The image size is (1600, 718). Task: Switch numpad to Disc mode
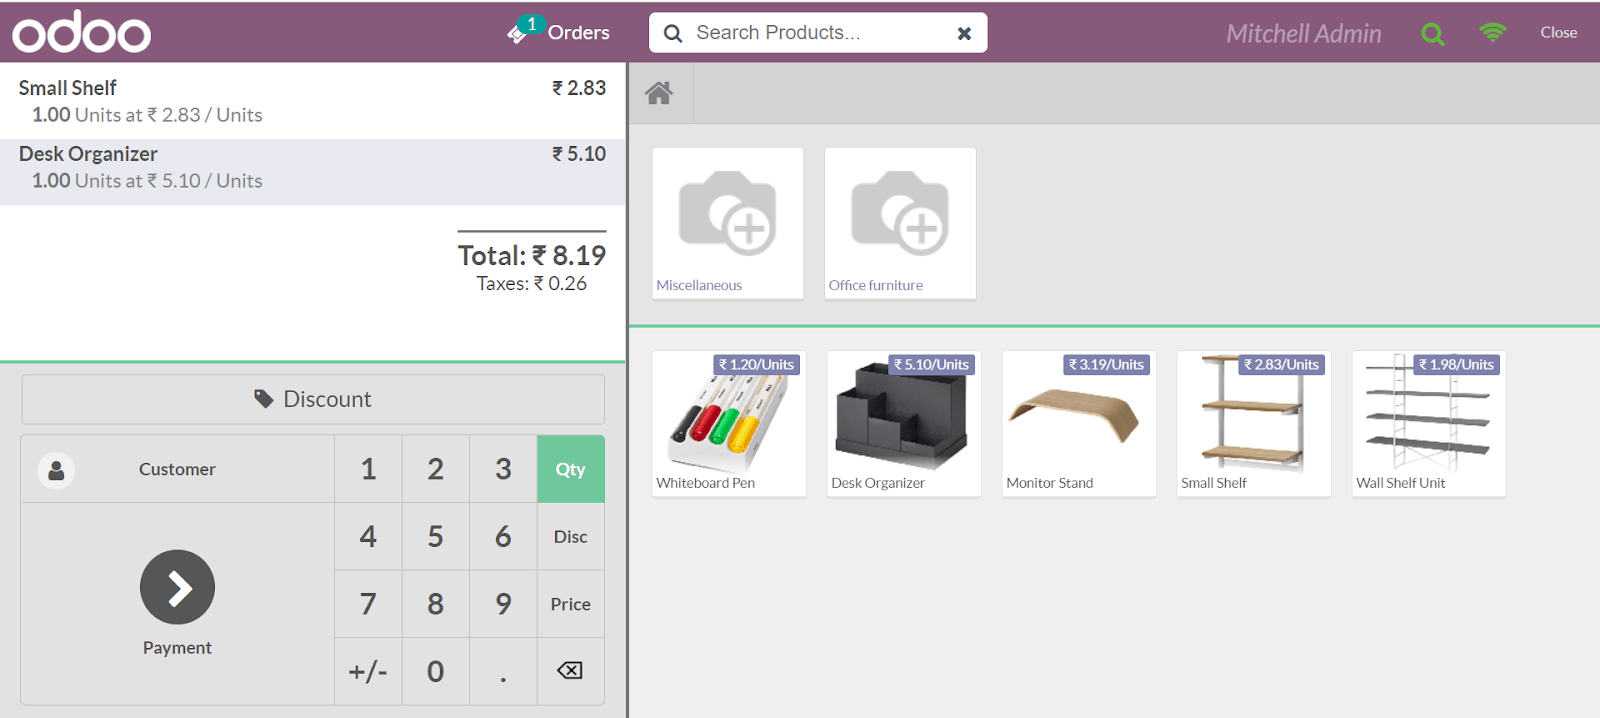[571, 537]
